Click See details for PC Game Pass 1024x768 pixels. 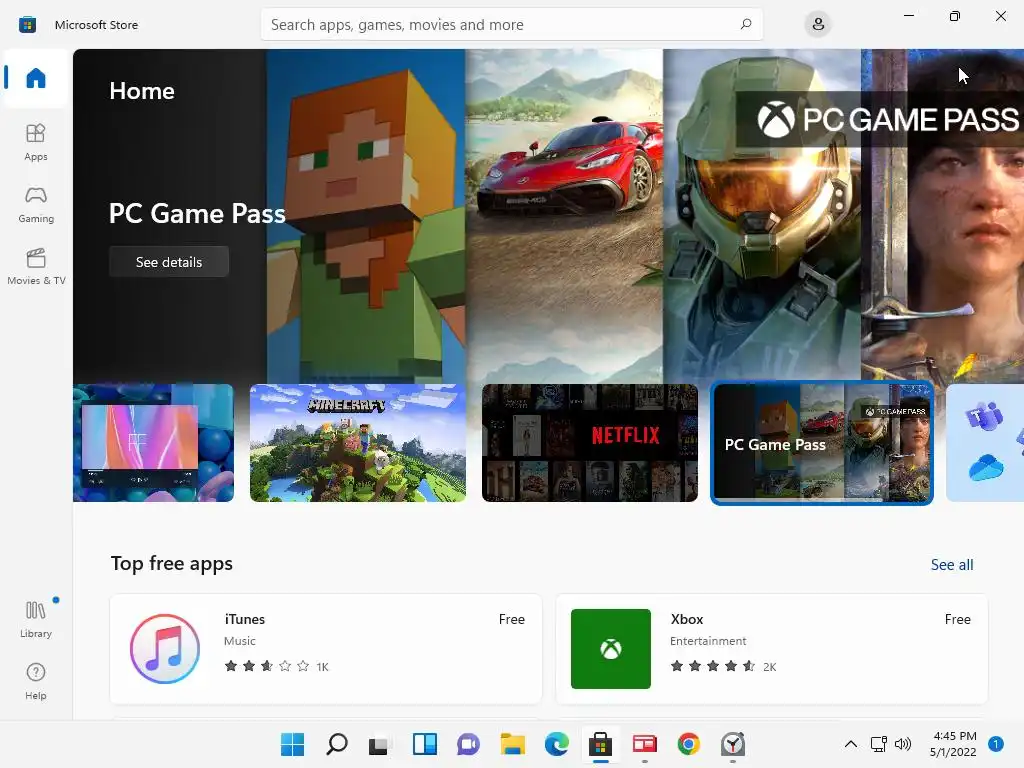click(168, 262)
